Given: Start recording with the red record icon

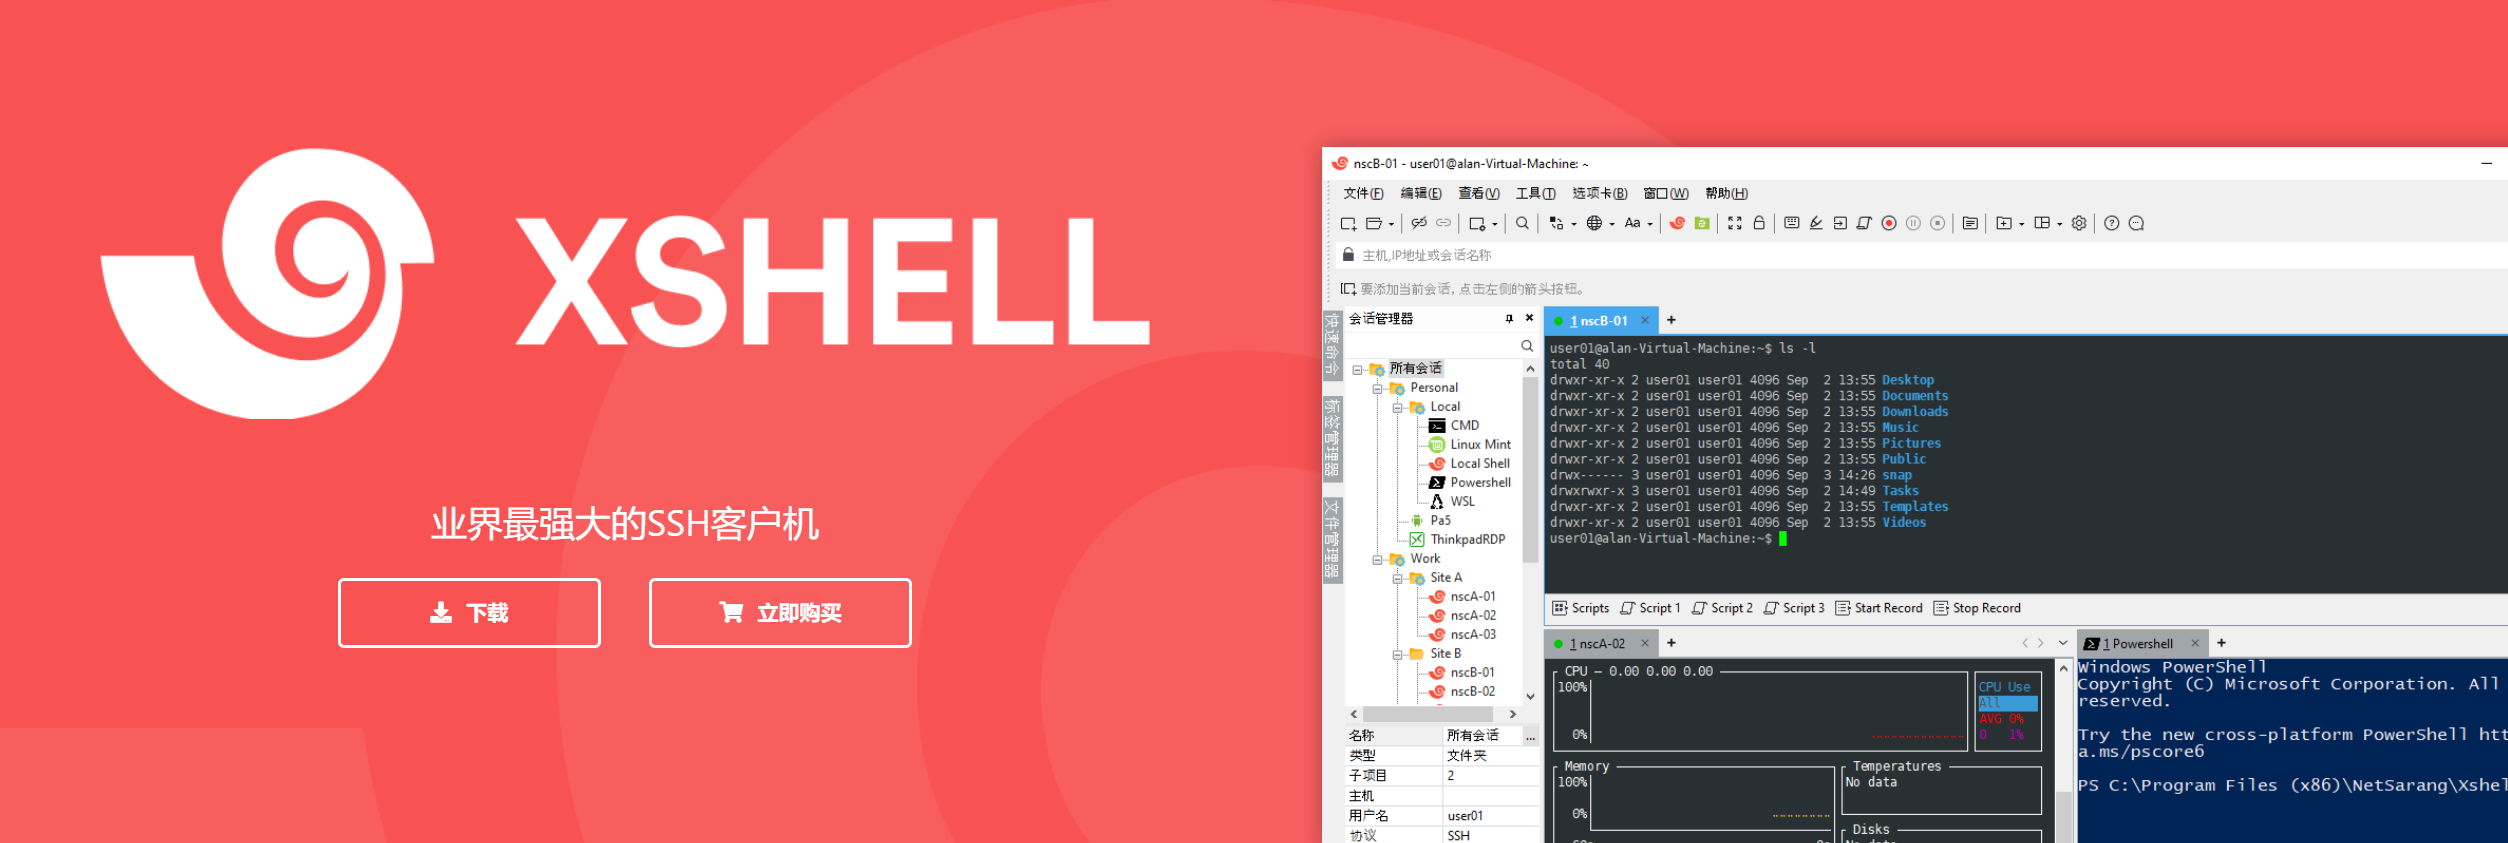Looking at the screenshot, I should [x=1889, y=224].
